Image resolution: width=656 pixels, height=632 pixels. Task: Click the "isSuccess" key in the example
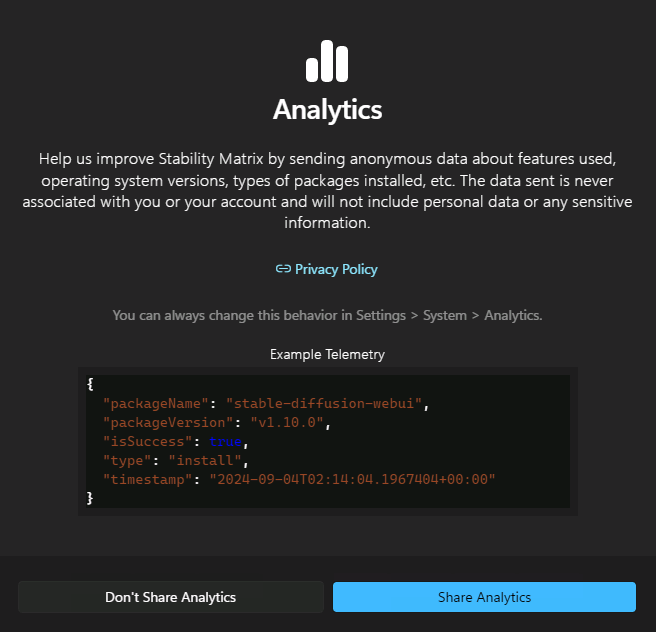[x=146, y=442]
